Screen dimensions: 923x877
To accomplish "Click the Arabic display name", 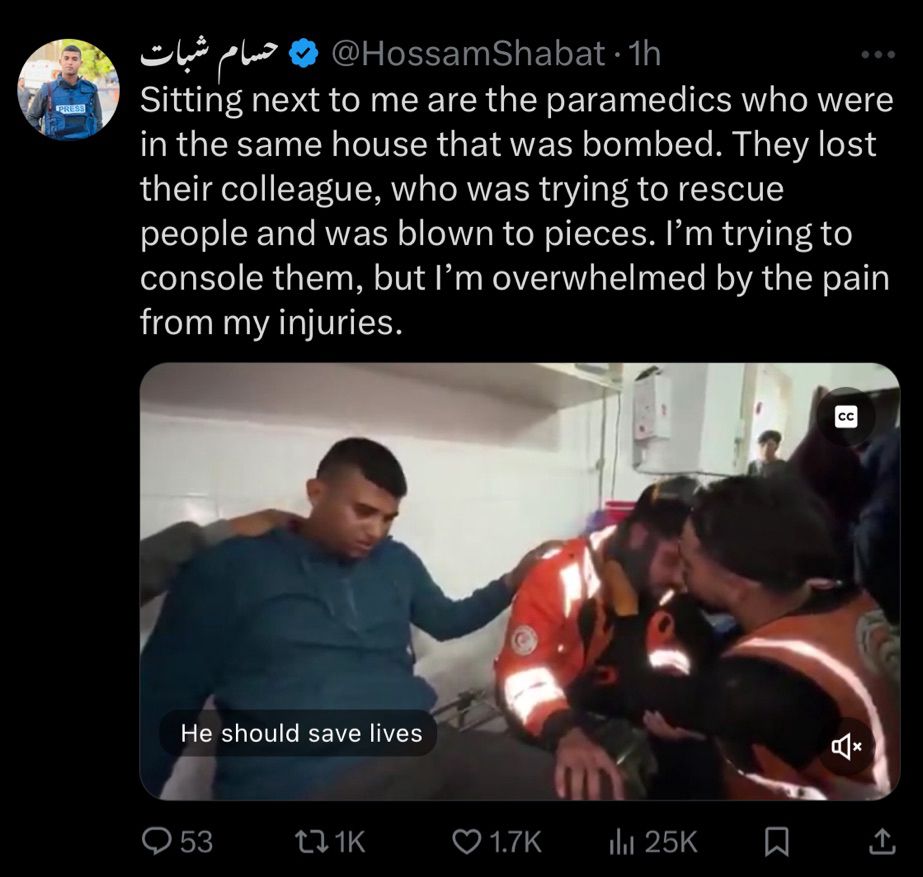I will 210,55.
